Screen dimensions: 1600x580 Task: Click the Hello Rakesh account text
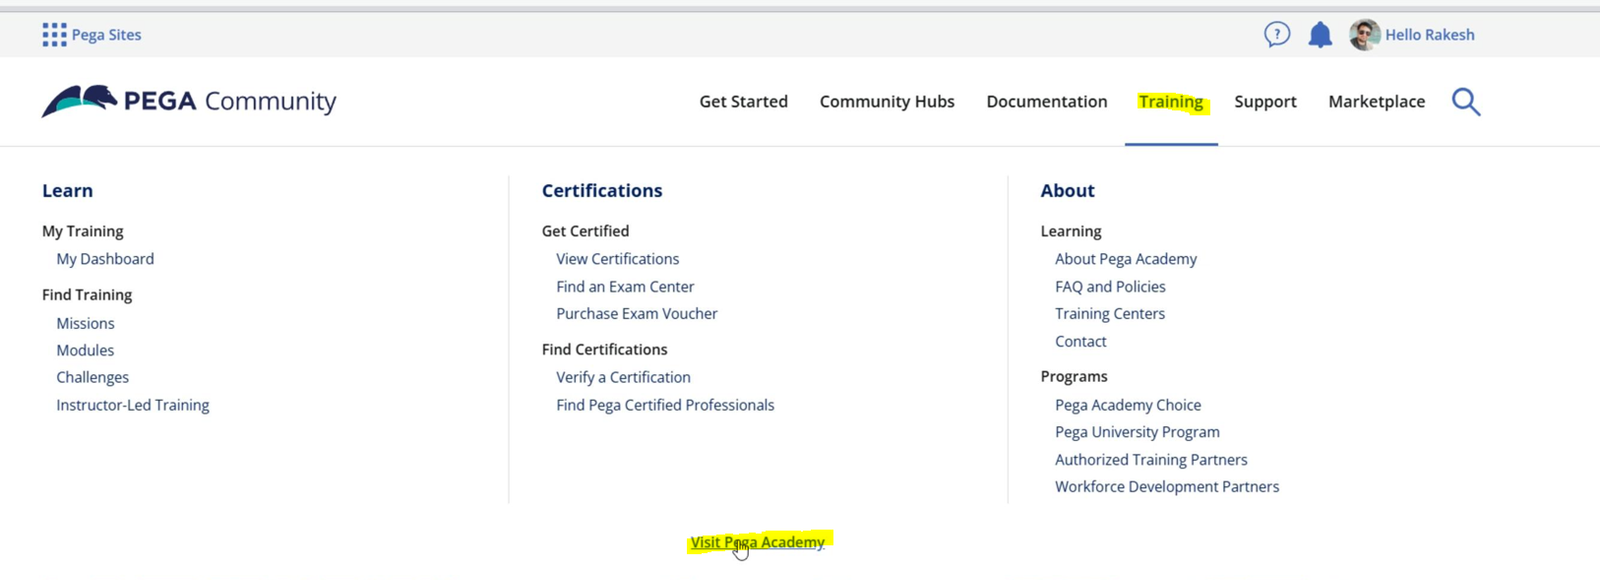1429,35
